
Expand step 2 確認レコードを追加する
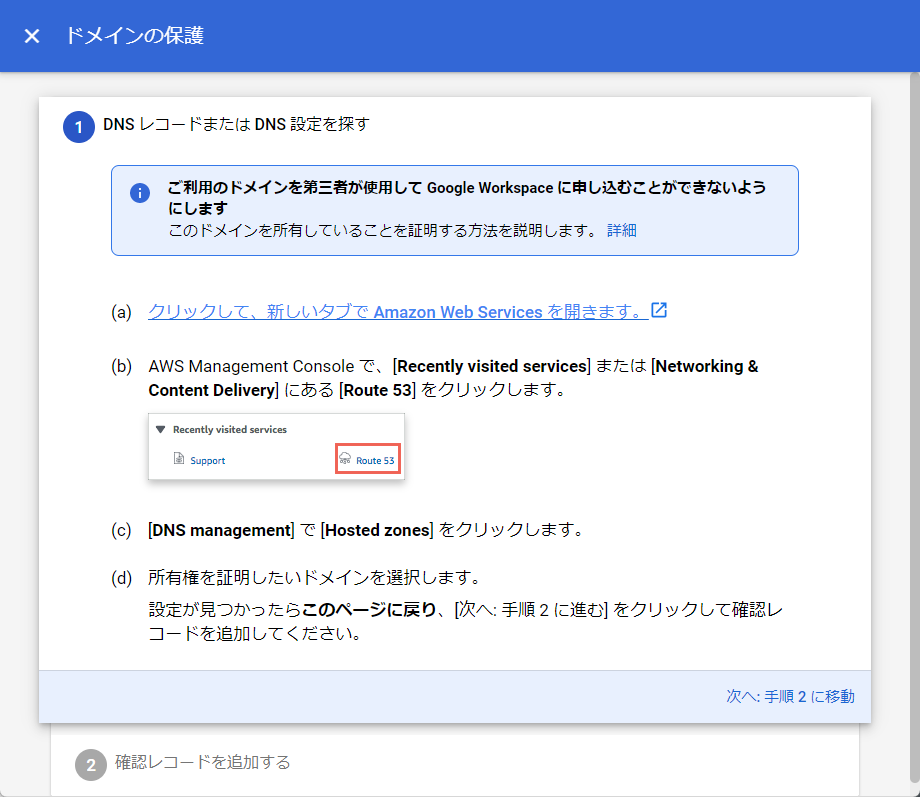click(x=202, y=762)
